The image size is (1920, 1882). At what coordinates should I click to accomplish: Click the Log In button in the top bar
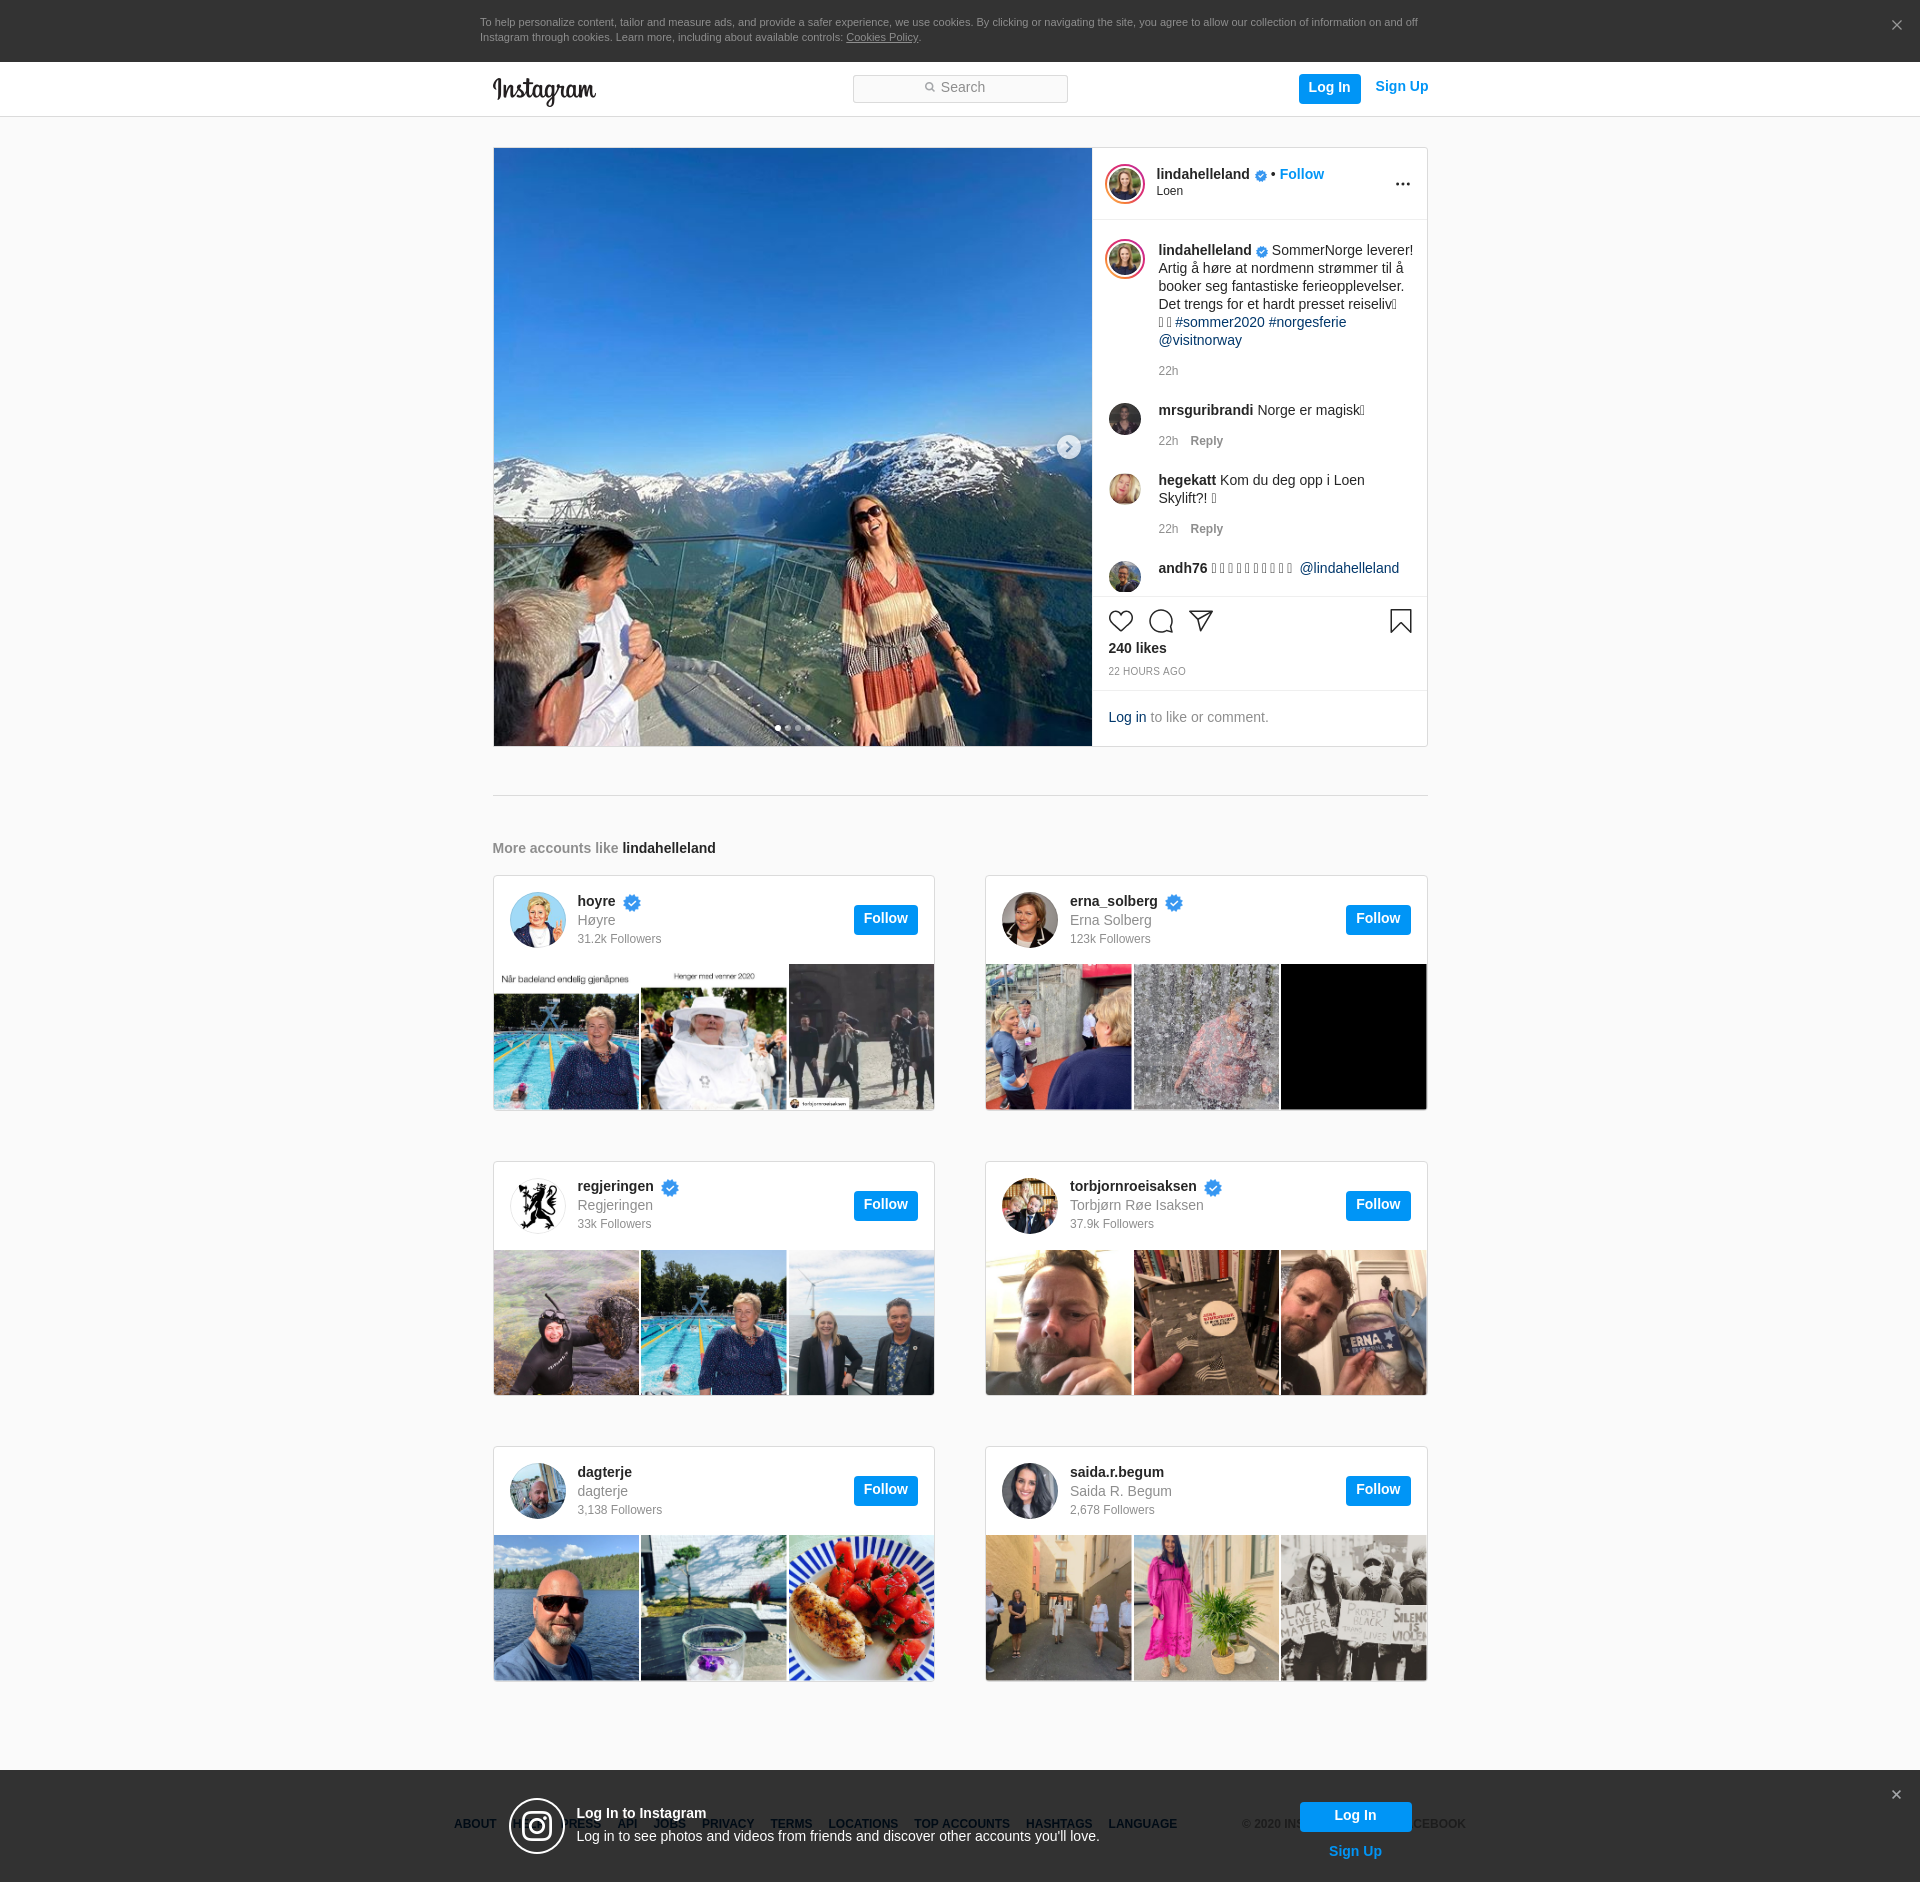click(x=1329, y=88)
